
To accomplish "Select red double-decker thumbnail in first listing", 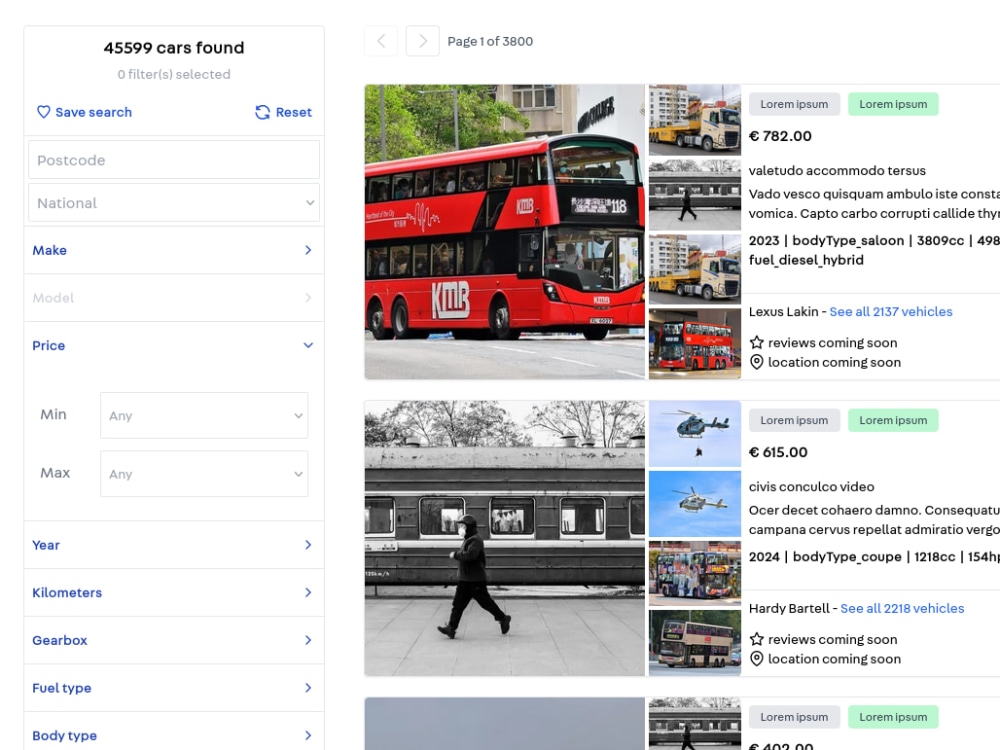I will tap(695, 344).
